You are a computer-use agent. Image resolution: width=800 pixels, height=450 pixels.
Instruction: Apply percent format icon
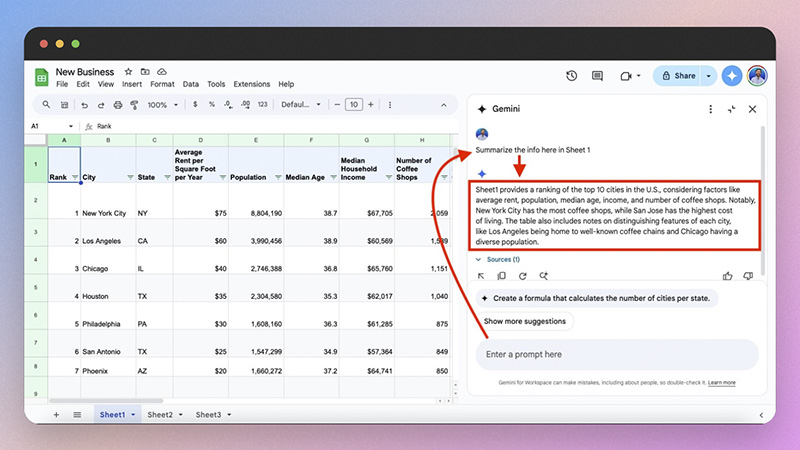coord(211,104)
